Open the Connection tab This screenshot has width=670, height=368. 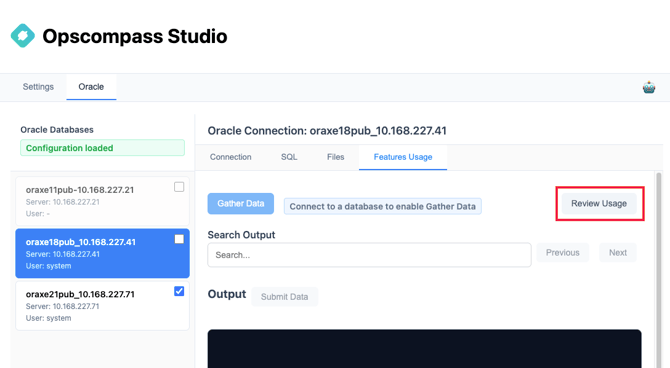pyautogui.click(x=230, y=157)
